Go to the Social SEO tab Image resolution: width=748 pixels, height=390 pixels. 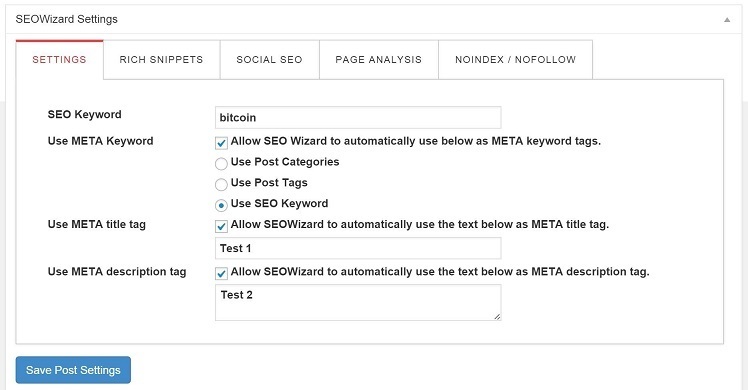(270, 60)
